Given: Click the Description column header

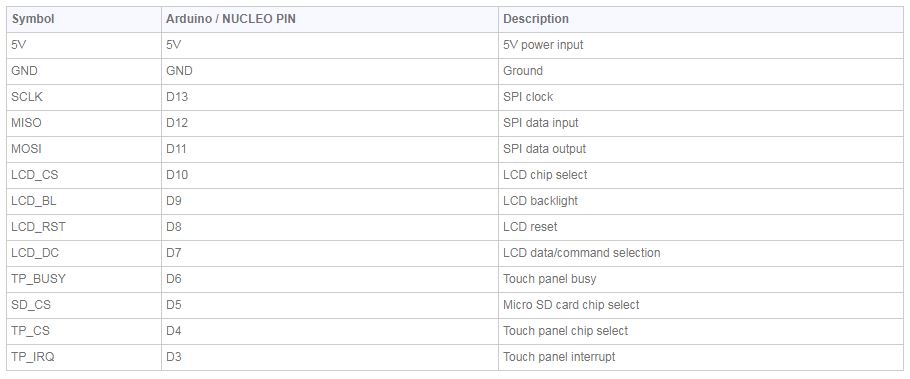Looking at the screenshot, I should point(700,19).
